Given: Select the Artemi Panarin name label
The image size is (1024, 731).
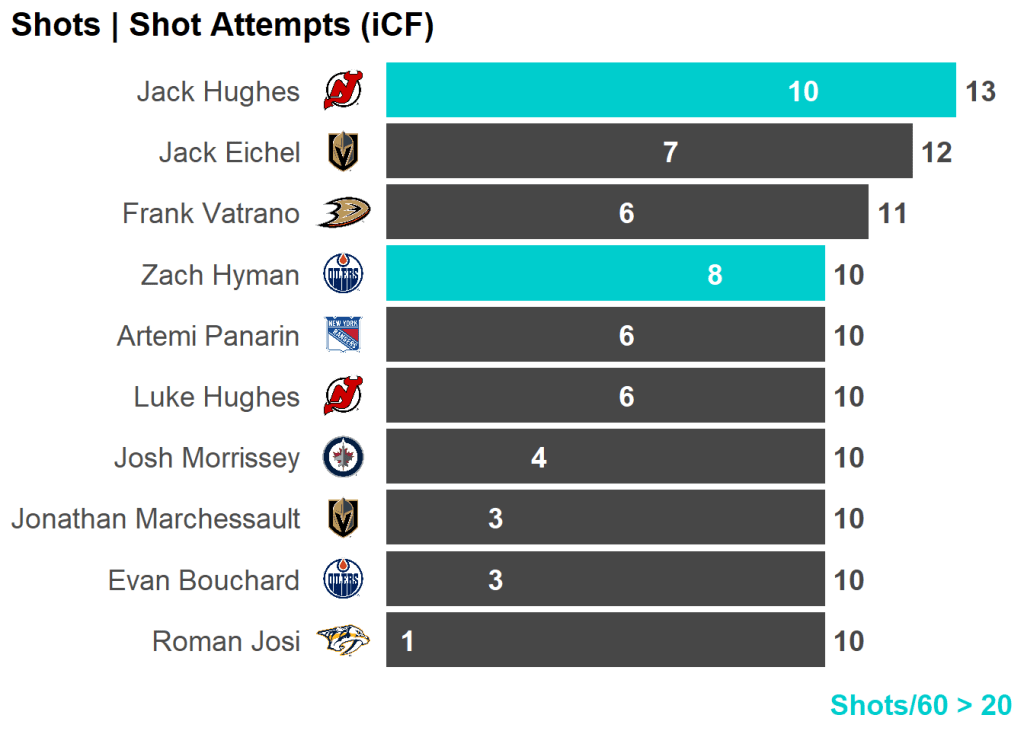Looking at the screenshot, I should (208, 336).
